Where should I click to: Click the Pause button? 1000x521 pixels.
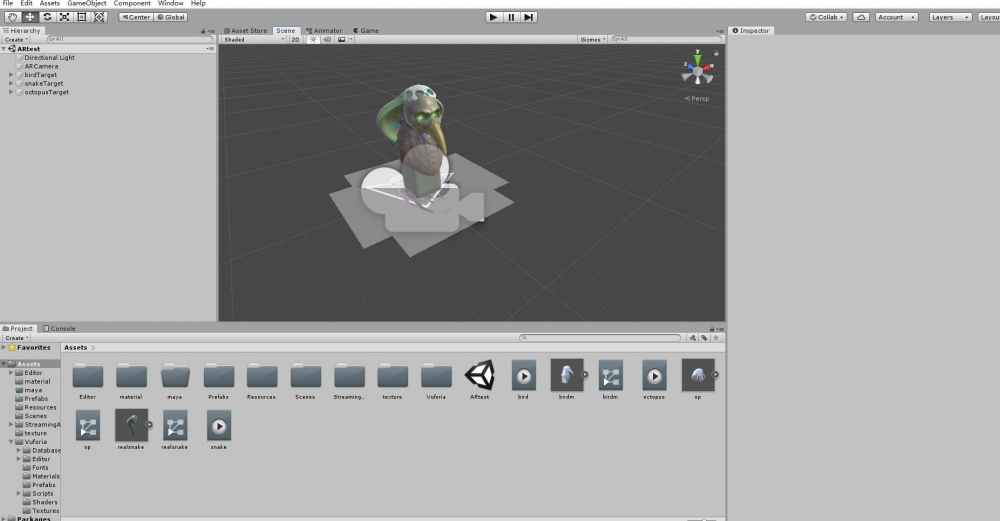click(x=511, y=17)
